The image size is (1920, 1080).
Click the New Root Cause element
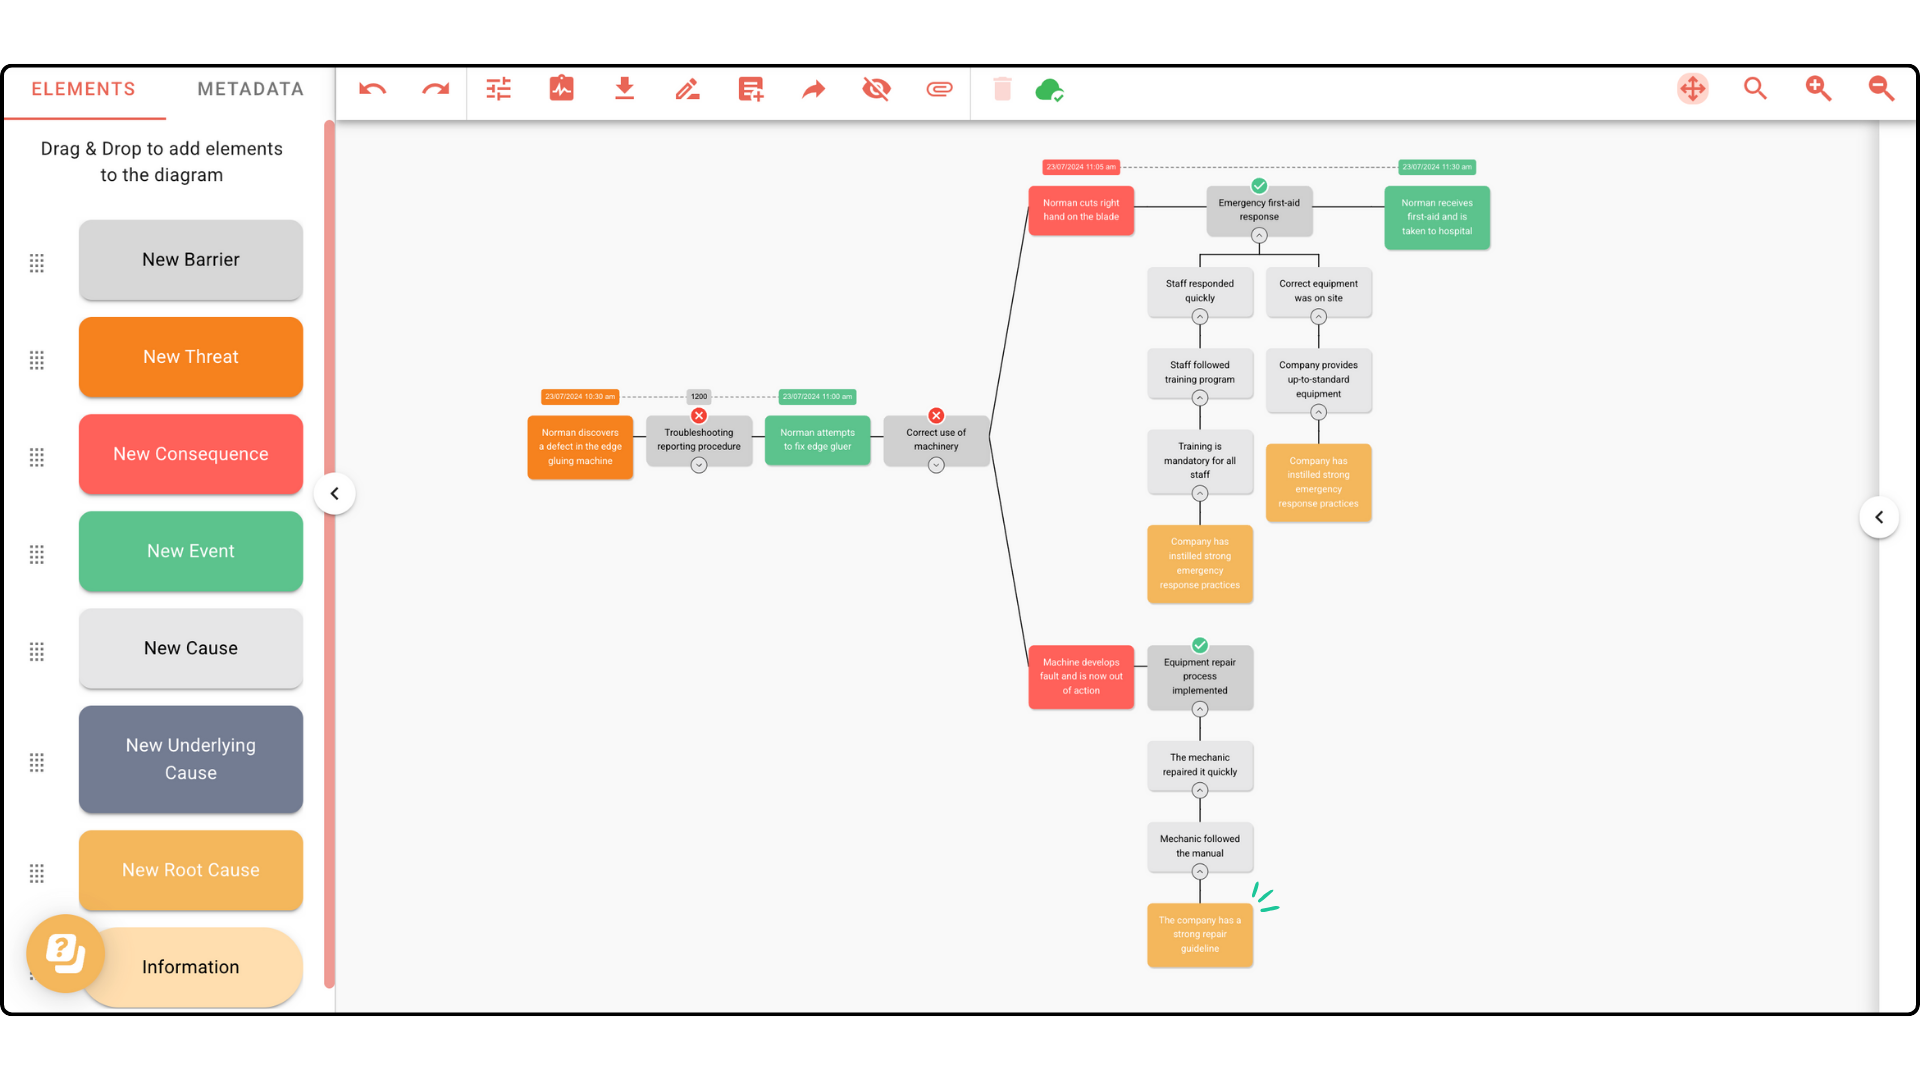tap(190, 870)
